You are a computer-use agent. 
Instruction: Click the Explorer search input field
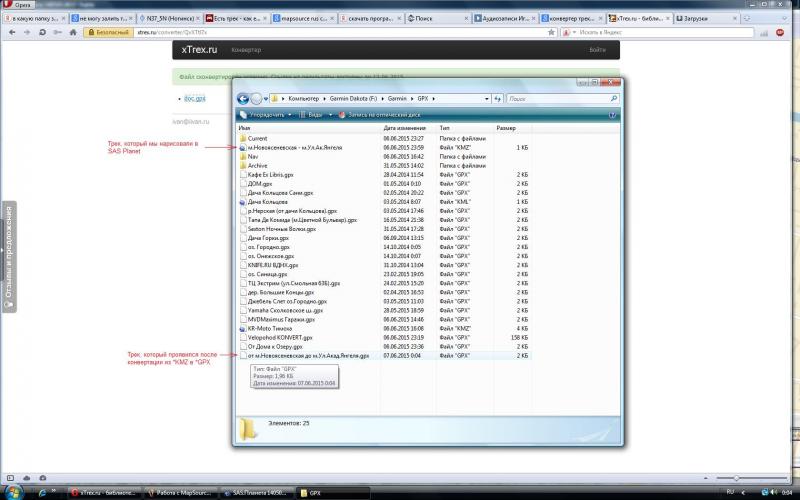(x=555, y=99)
